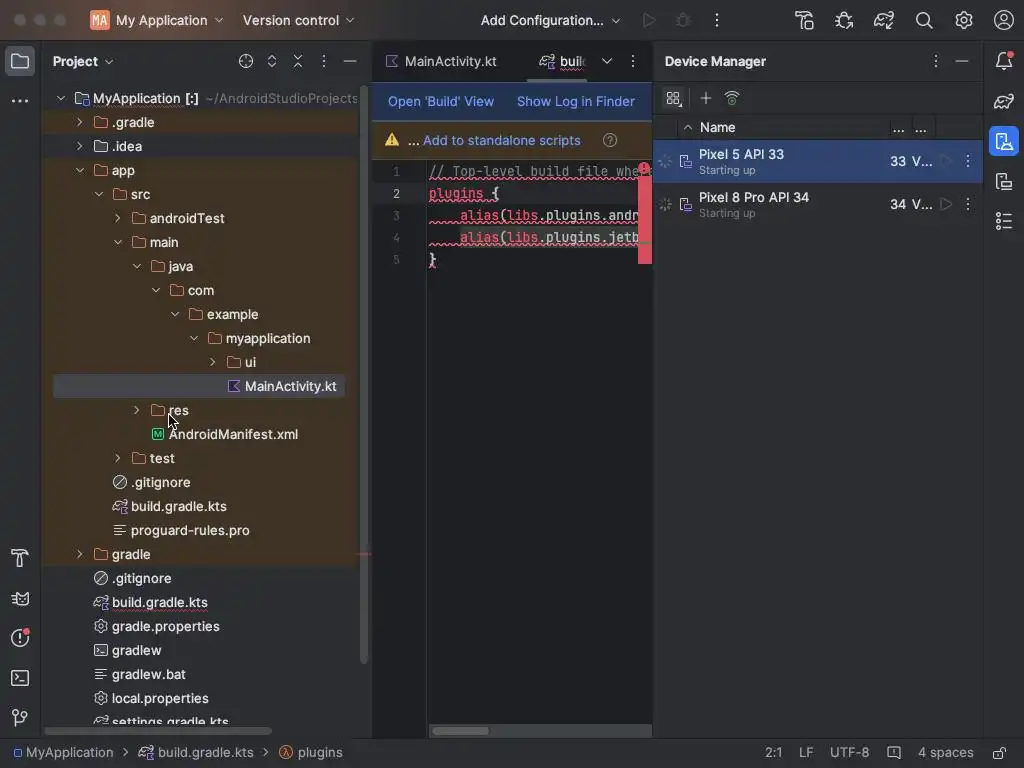Hide the Project panel with minimize icon
The image size is (1024, 768).
click(350, 61)
